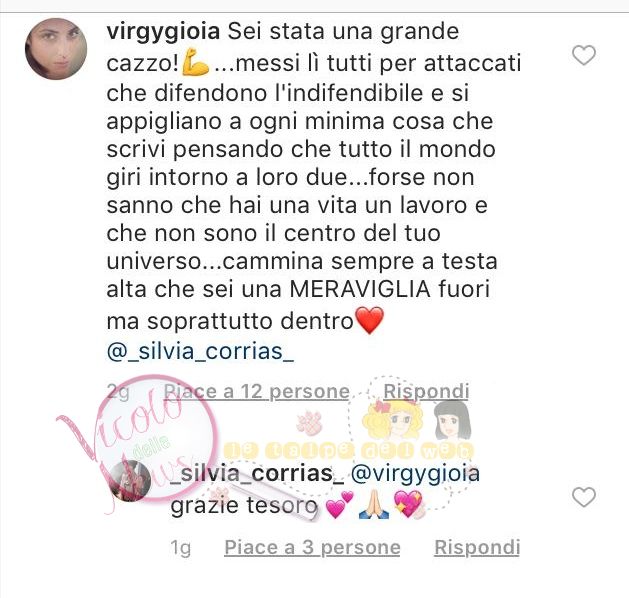Open virgygioia username at comment start
The image size is (629, 598).
(163, 32)
